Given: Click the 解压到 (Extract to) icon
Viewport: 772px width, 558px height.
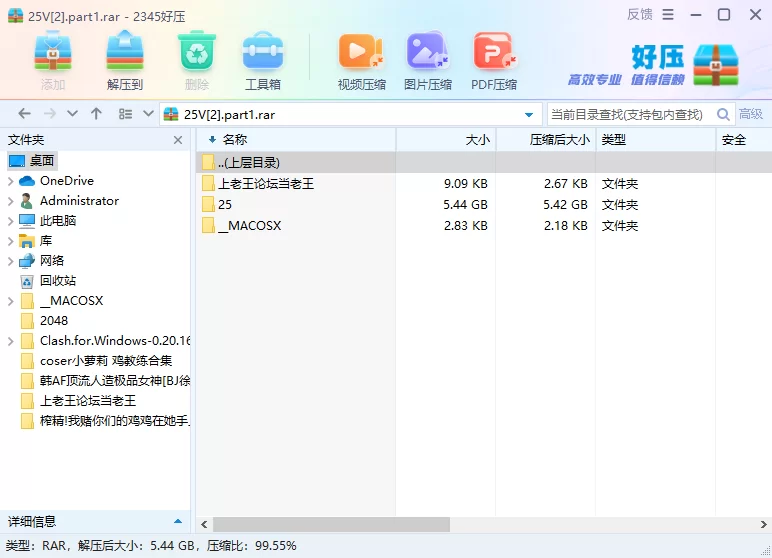Looking at the screenshot, I should tap(125, 60).
